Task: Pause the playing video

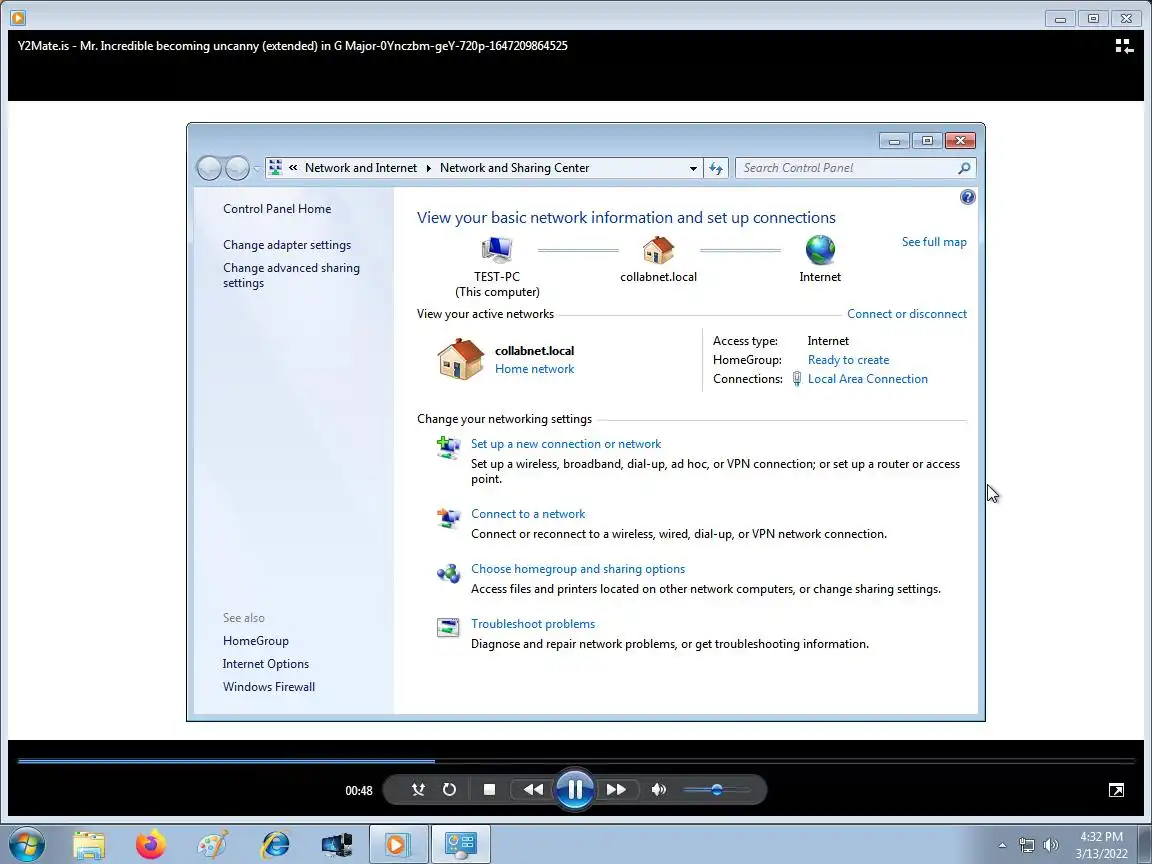Action: (x=575, y=790)
